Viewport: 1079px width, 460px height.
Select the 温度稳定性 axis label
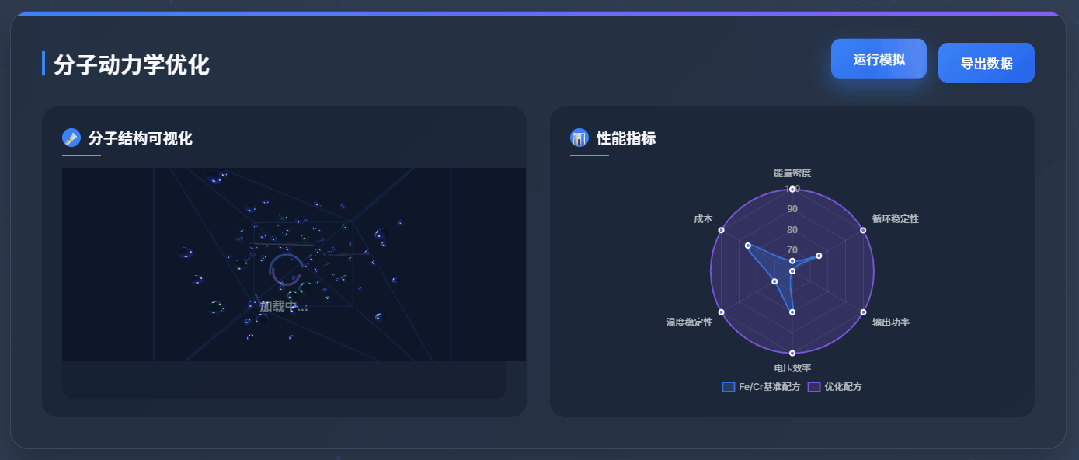click(x=689, y=322)
